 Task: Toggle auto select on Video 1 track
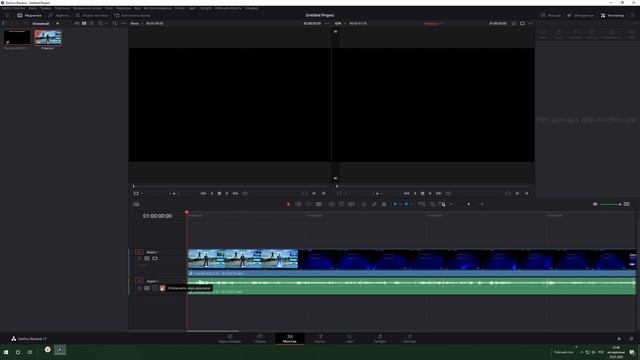tap(147, 258)
